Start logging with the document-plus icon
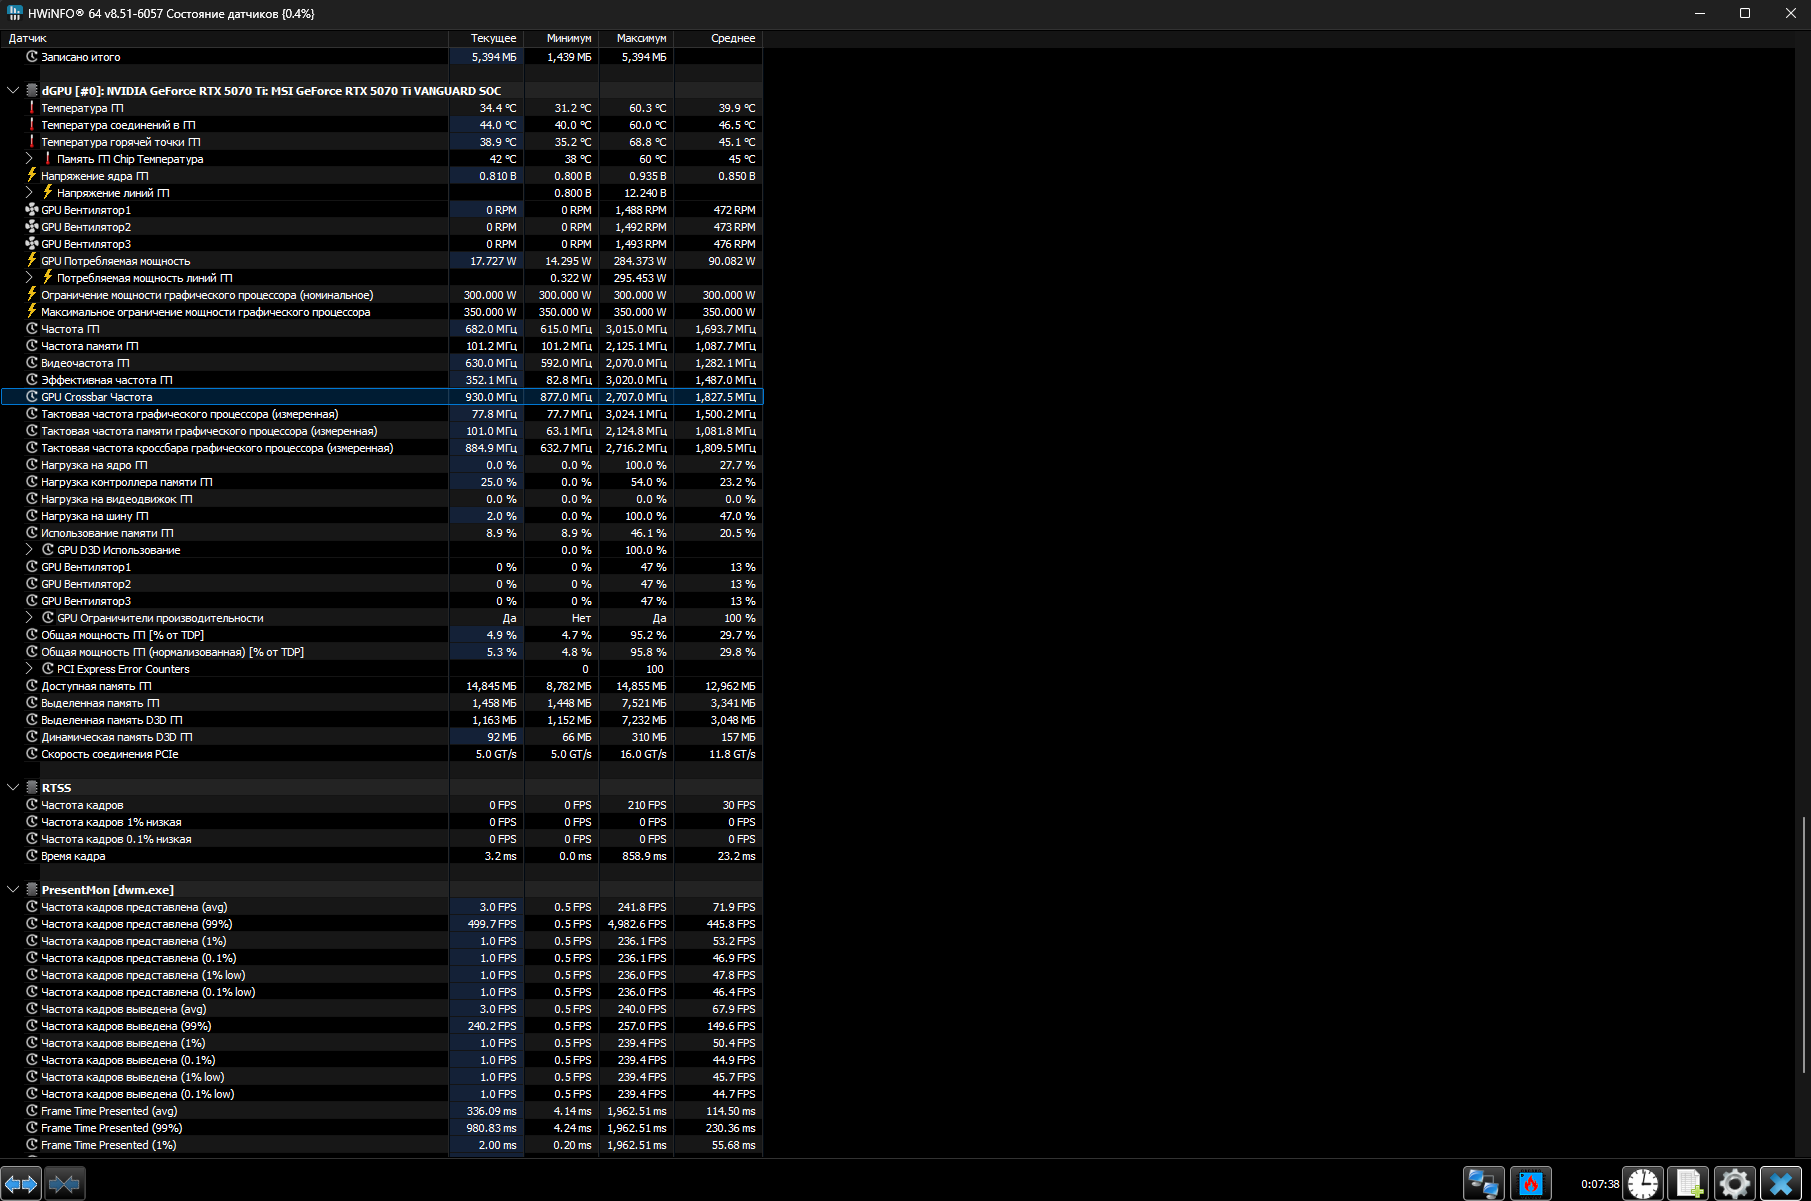Screen dimensions: 1811x1201 [1688, 1184]
